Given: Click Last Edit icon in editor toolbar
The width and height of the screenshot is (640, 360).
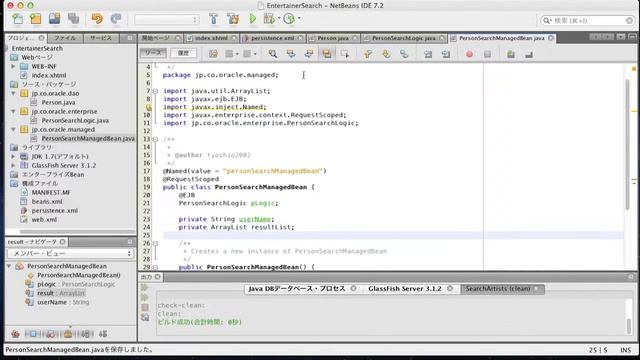Looking at the screenshot, I should 213,54.
